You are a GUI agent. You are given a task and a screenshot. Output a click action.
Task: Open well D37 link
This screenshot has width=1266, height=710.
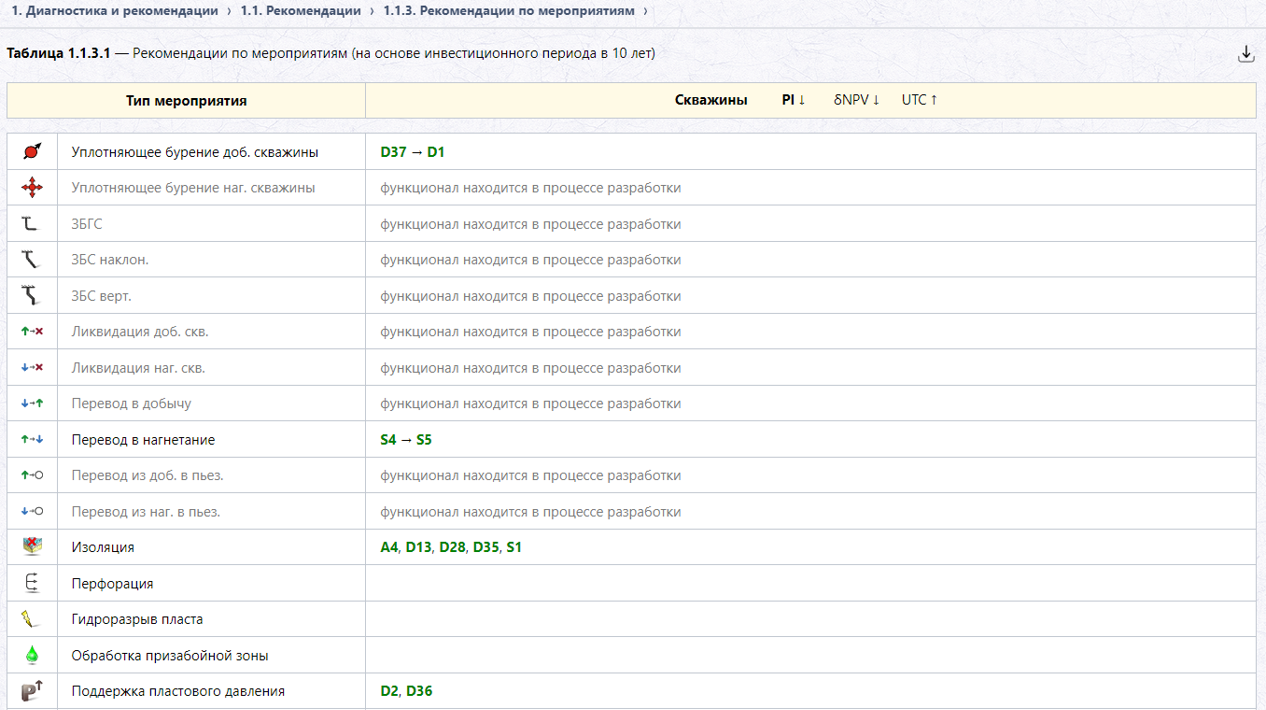(x=394, y=152)
